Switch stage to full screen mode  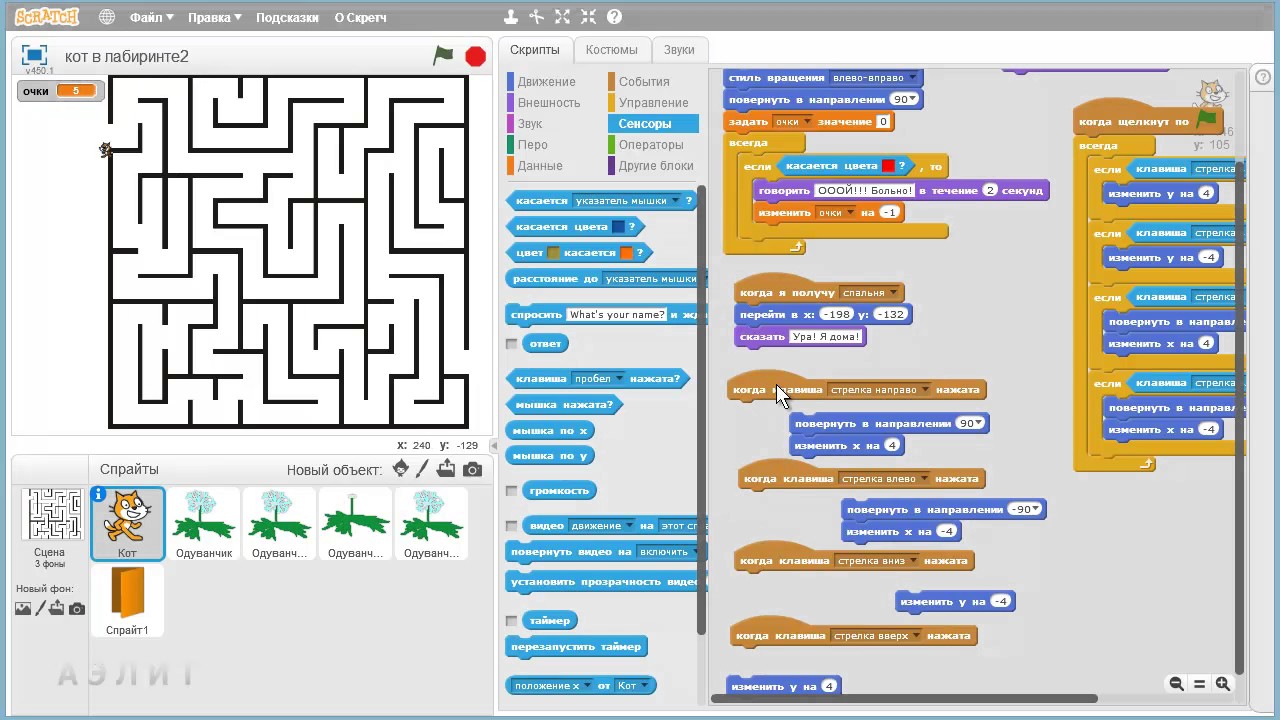35,56
